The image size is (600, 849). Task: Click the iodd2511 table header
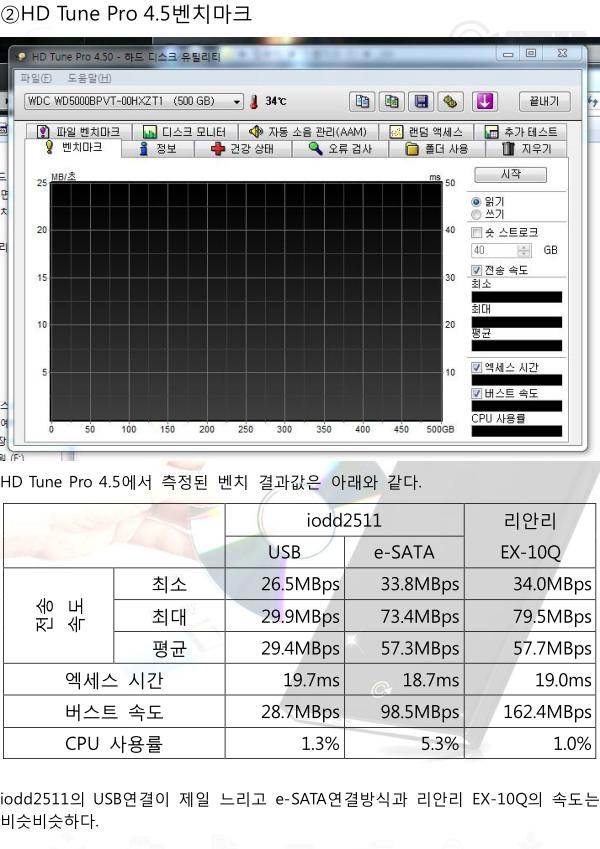(x=344, y=520)
